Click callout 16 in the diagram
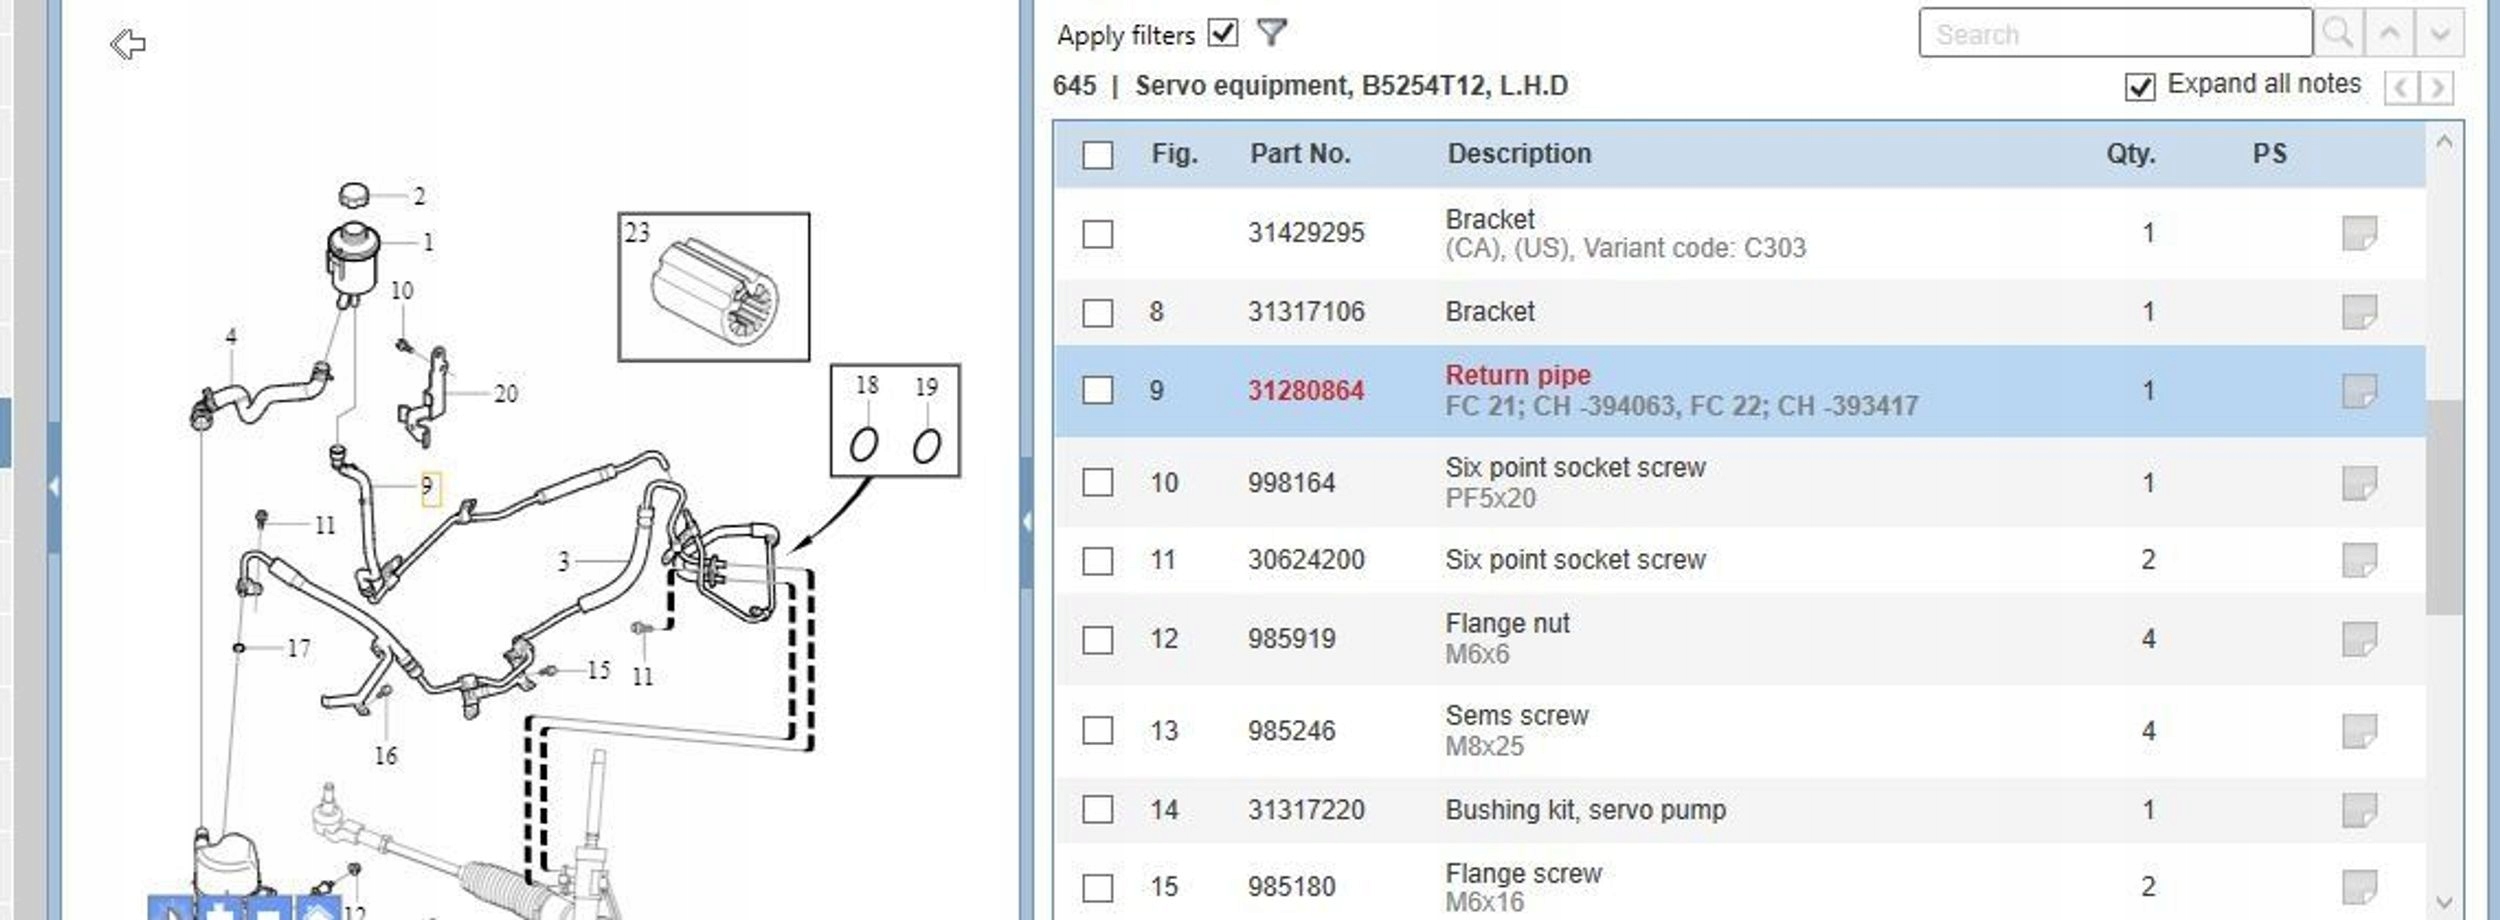This screenshot has width=2500, height=920. click(386, 756)
